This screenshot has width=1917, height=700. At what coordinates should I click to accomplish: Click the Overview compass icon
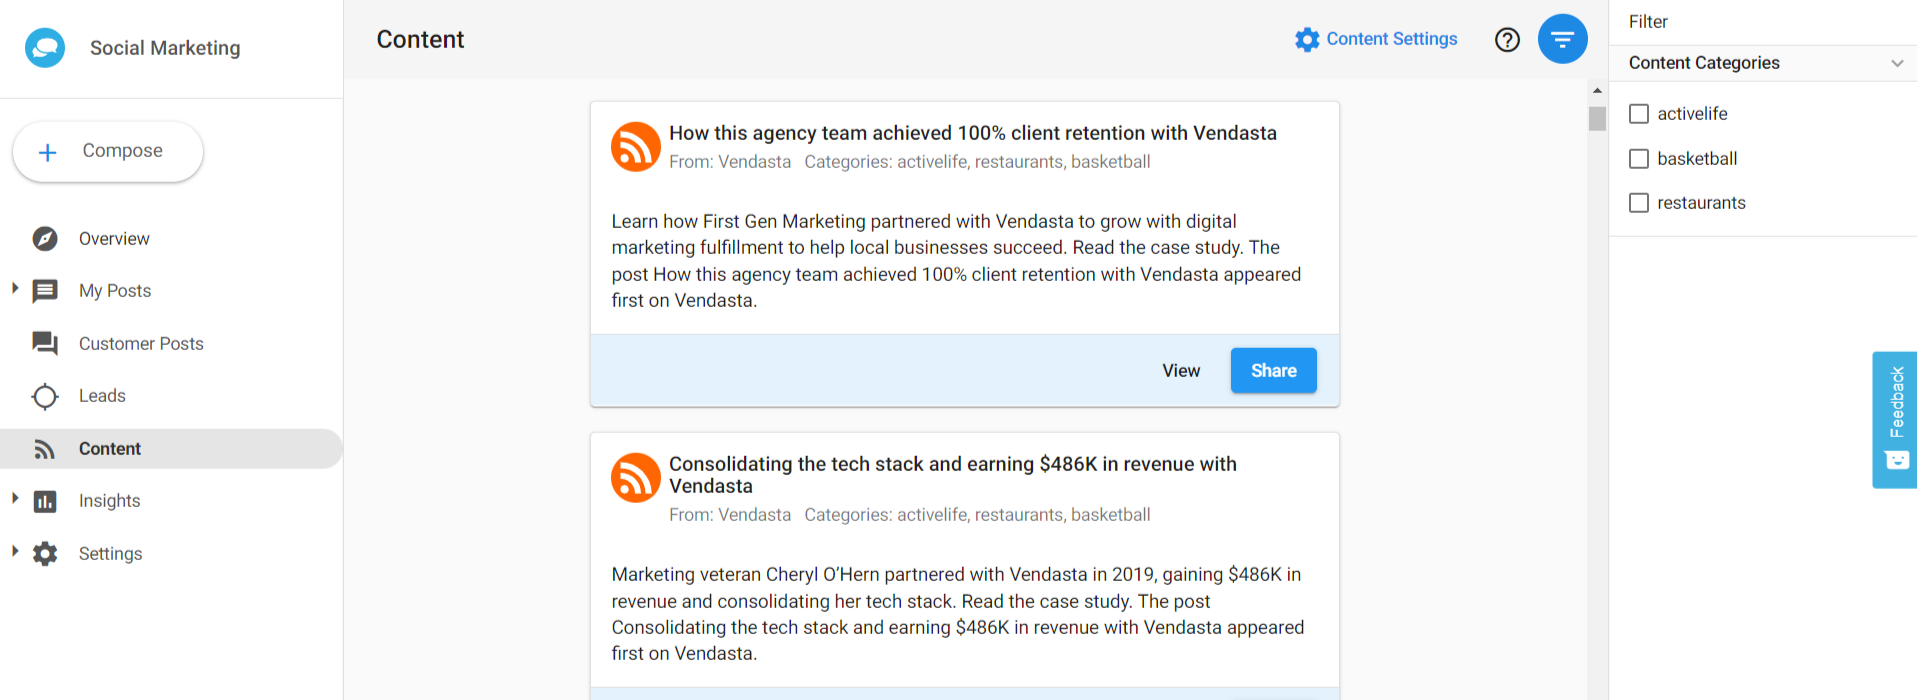[x=45, y=238]
